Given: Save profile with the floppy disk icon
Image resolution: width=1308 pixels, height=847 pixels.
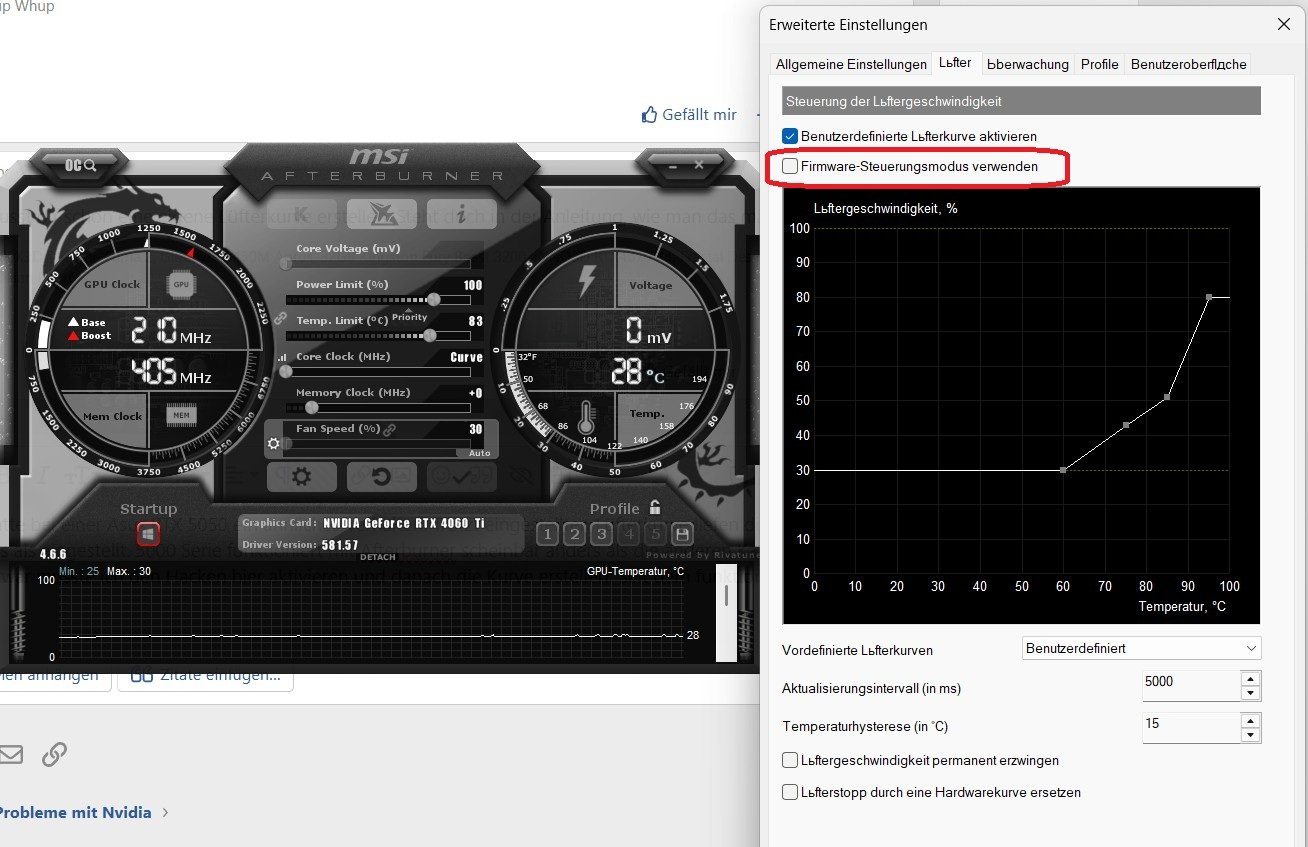Looking at the screenshot, I should pyautogui.click(x=682, y=534).
